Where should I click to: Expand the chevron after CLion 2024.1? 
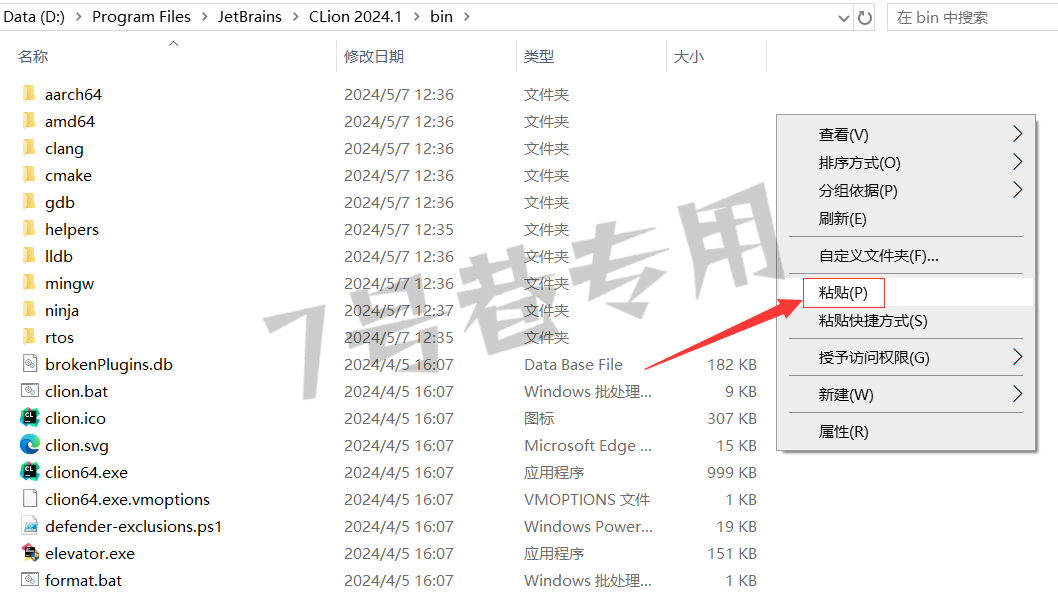(416, 17)
